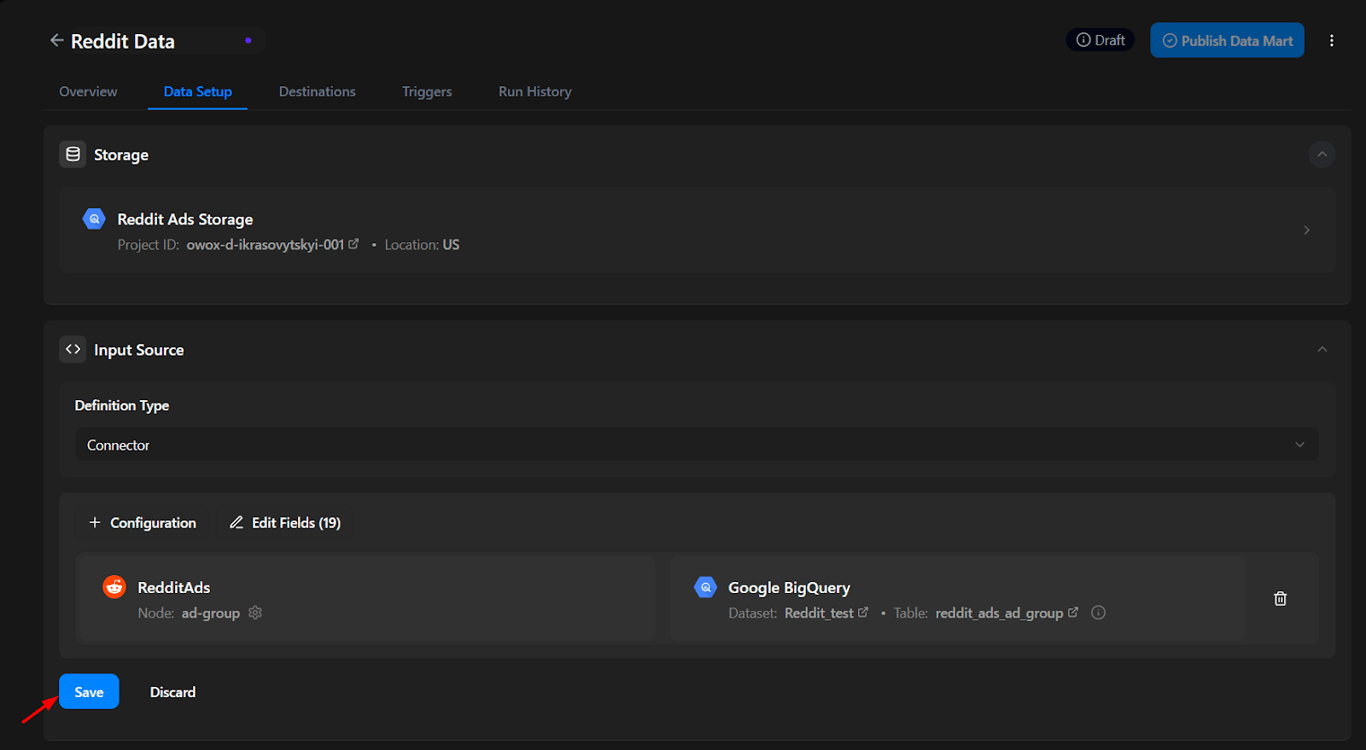This screenshot has width=1366, height=750.
Task: Click the Definition Type label
Action: (122, 405)
